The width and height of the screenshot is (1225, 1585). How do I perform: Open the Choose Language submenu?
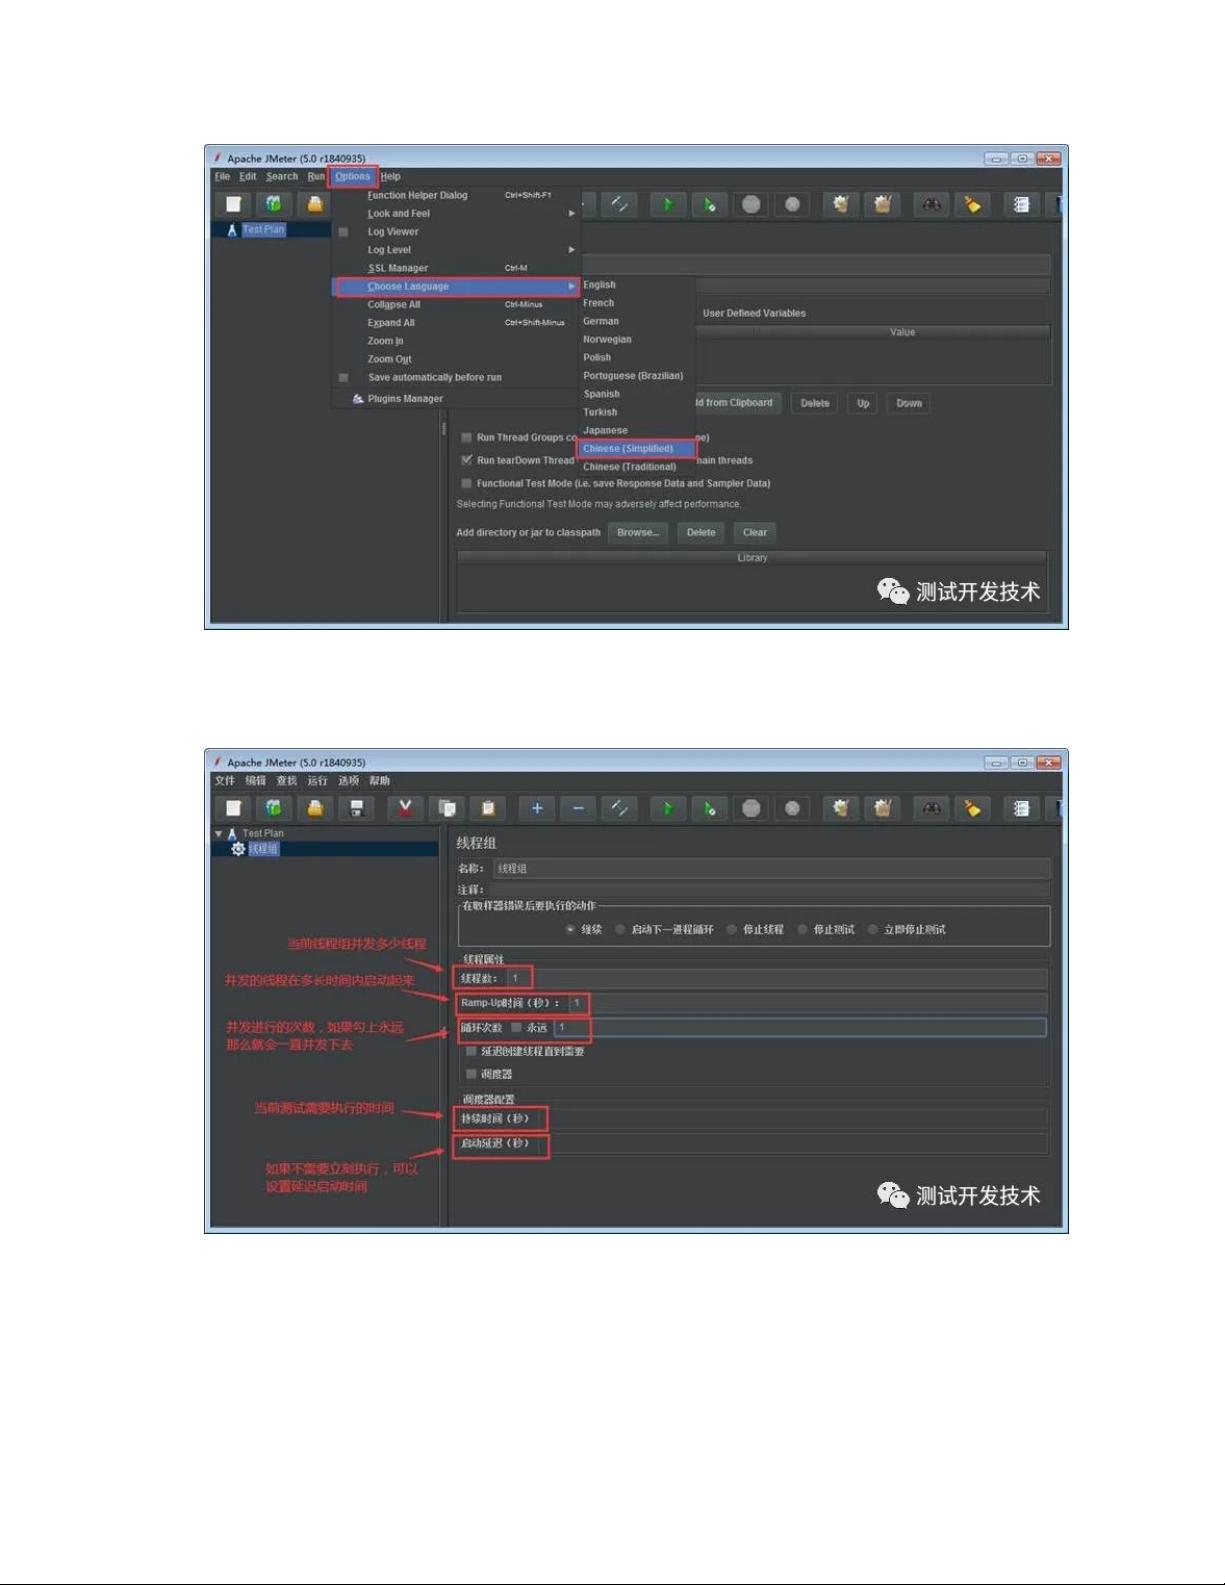tap(456, 286)
